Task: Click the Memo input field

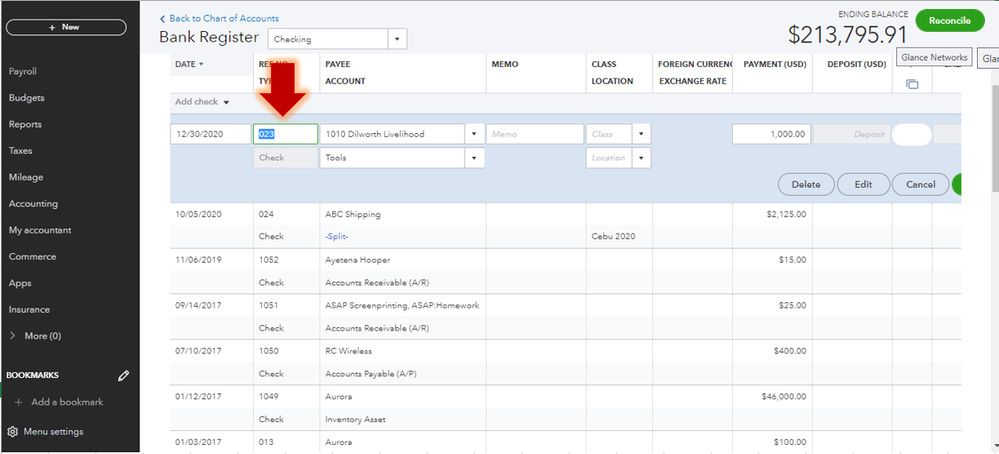Action: coord(535,134)
